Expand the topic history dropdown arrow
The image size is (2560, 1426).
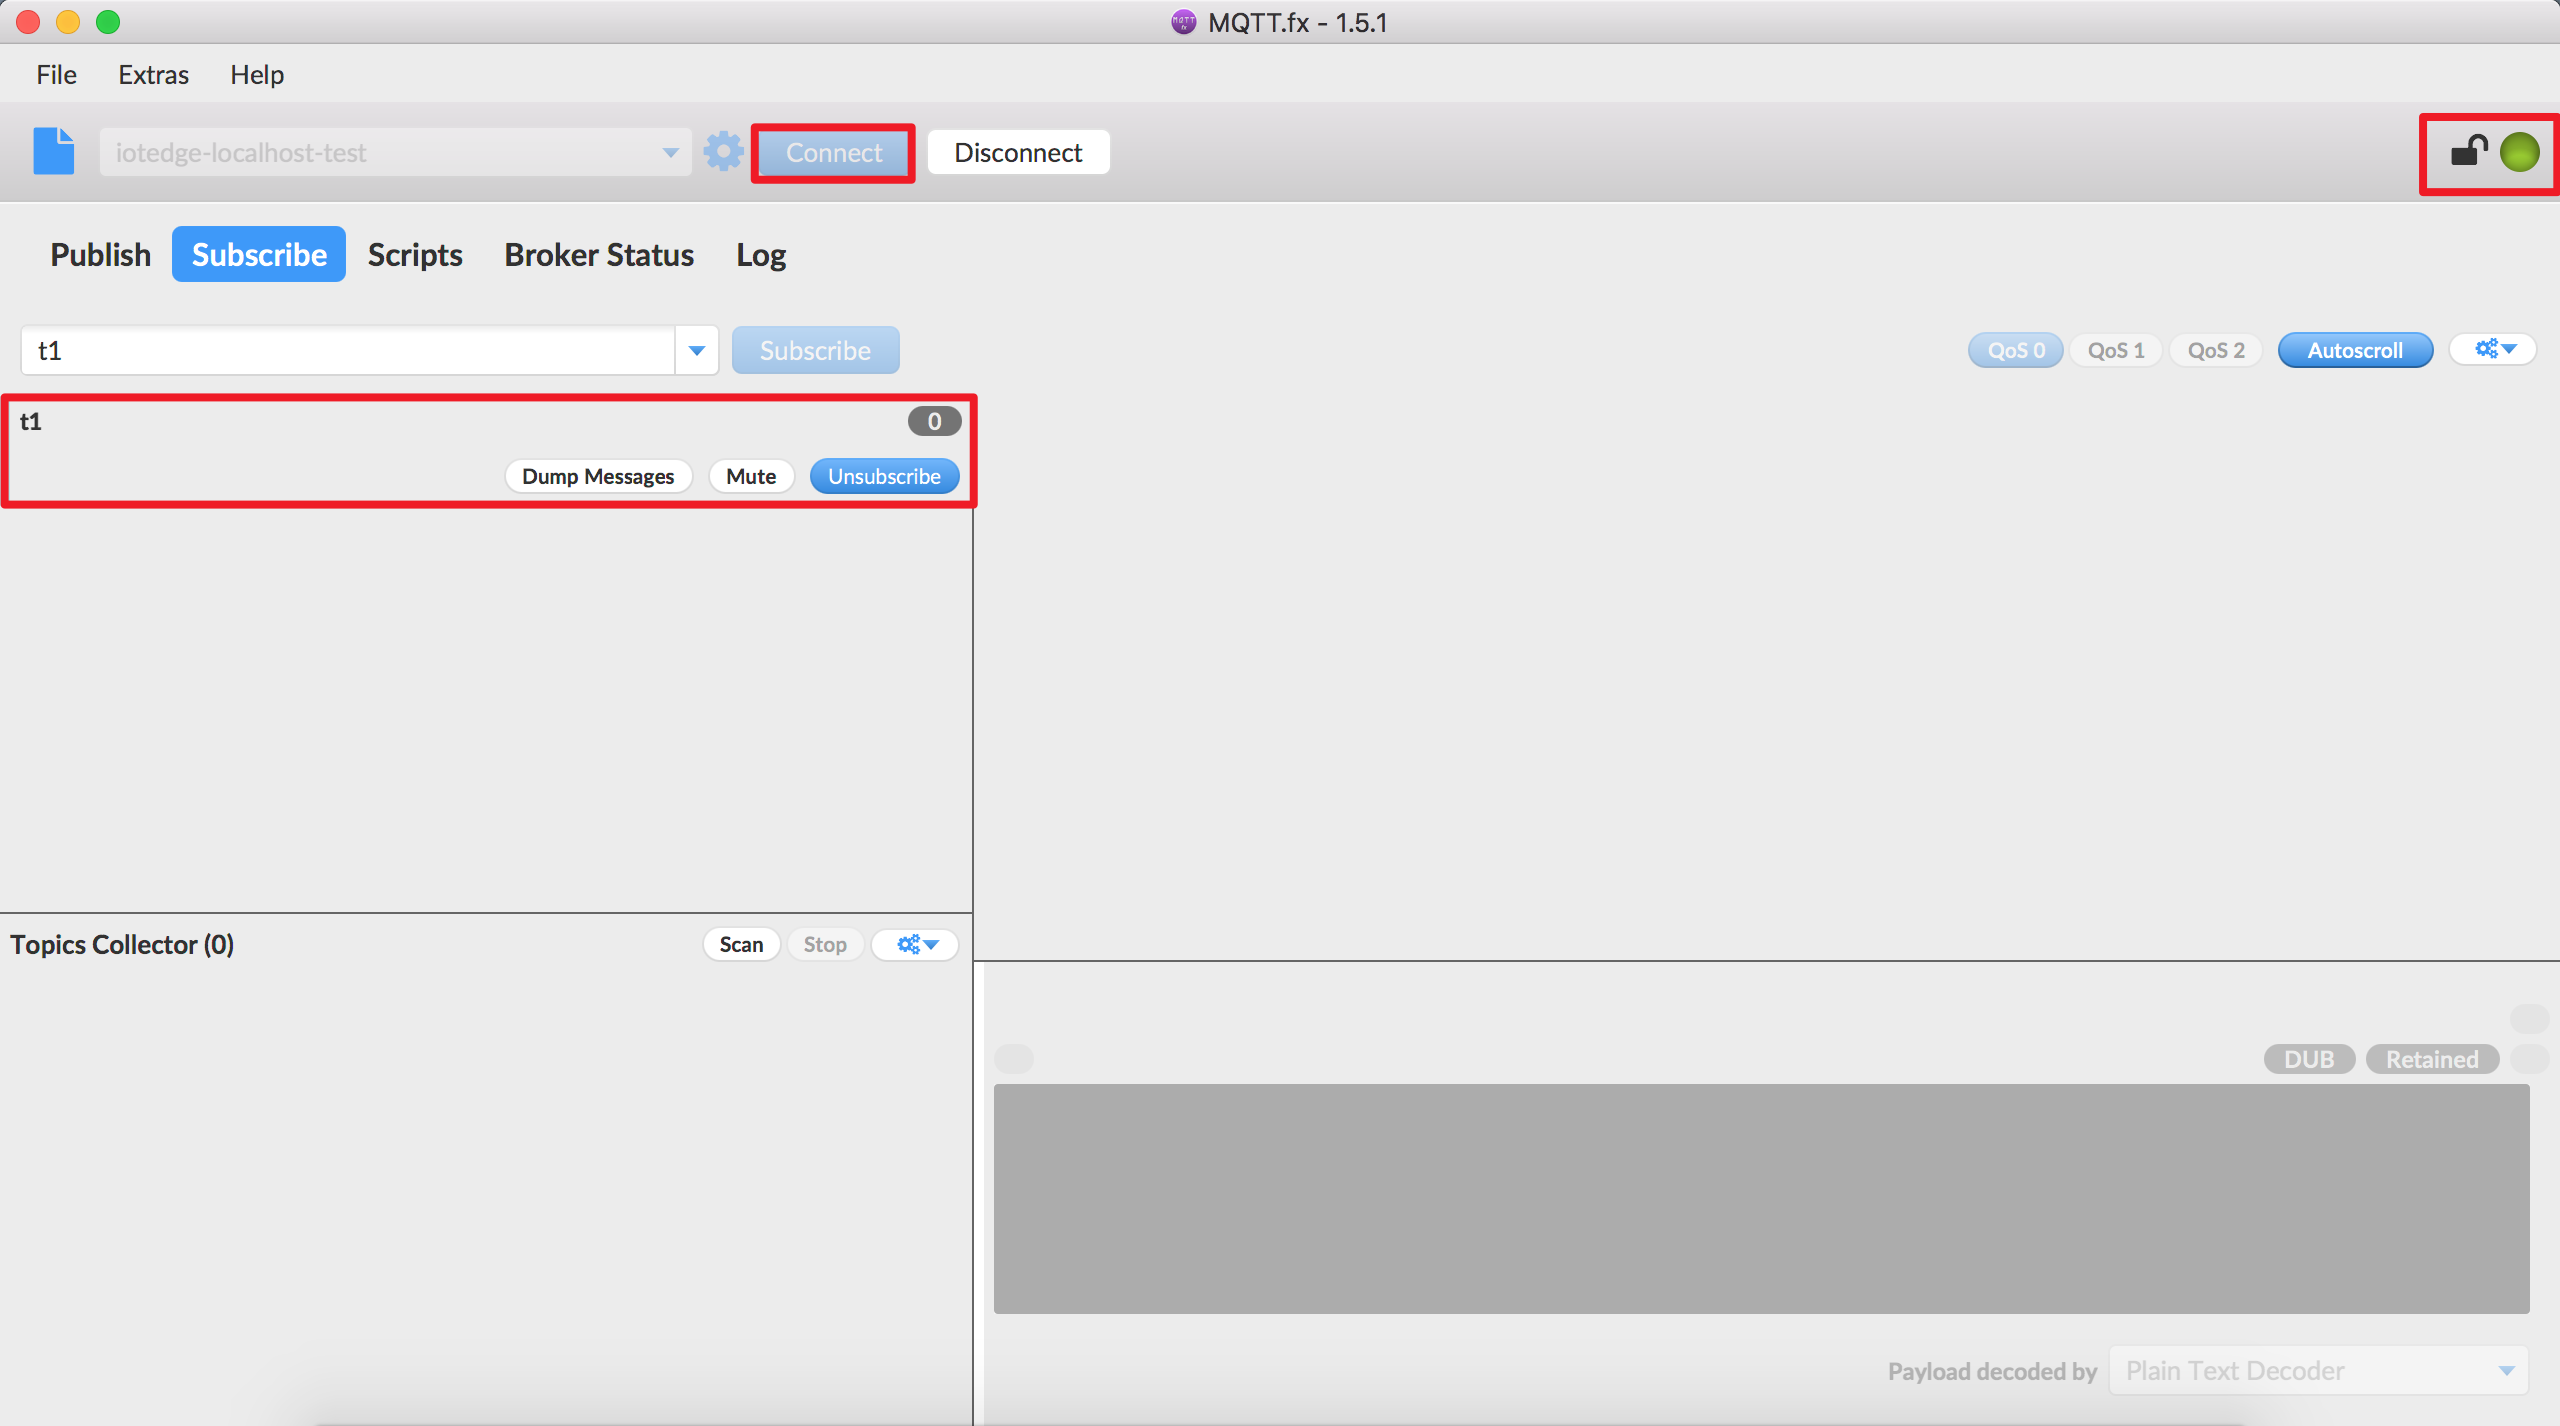pyautogui.click(x=697, y=350)
